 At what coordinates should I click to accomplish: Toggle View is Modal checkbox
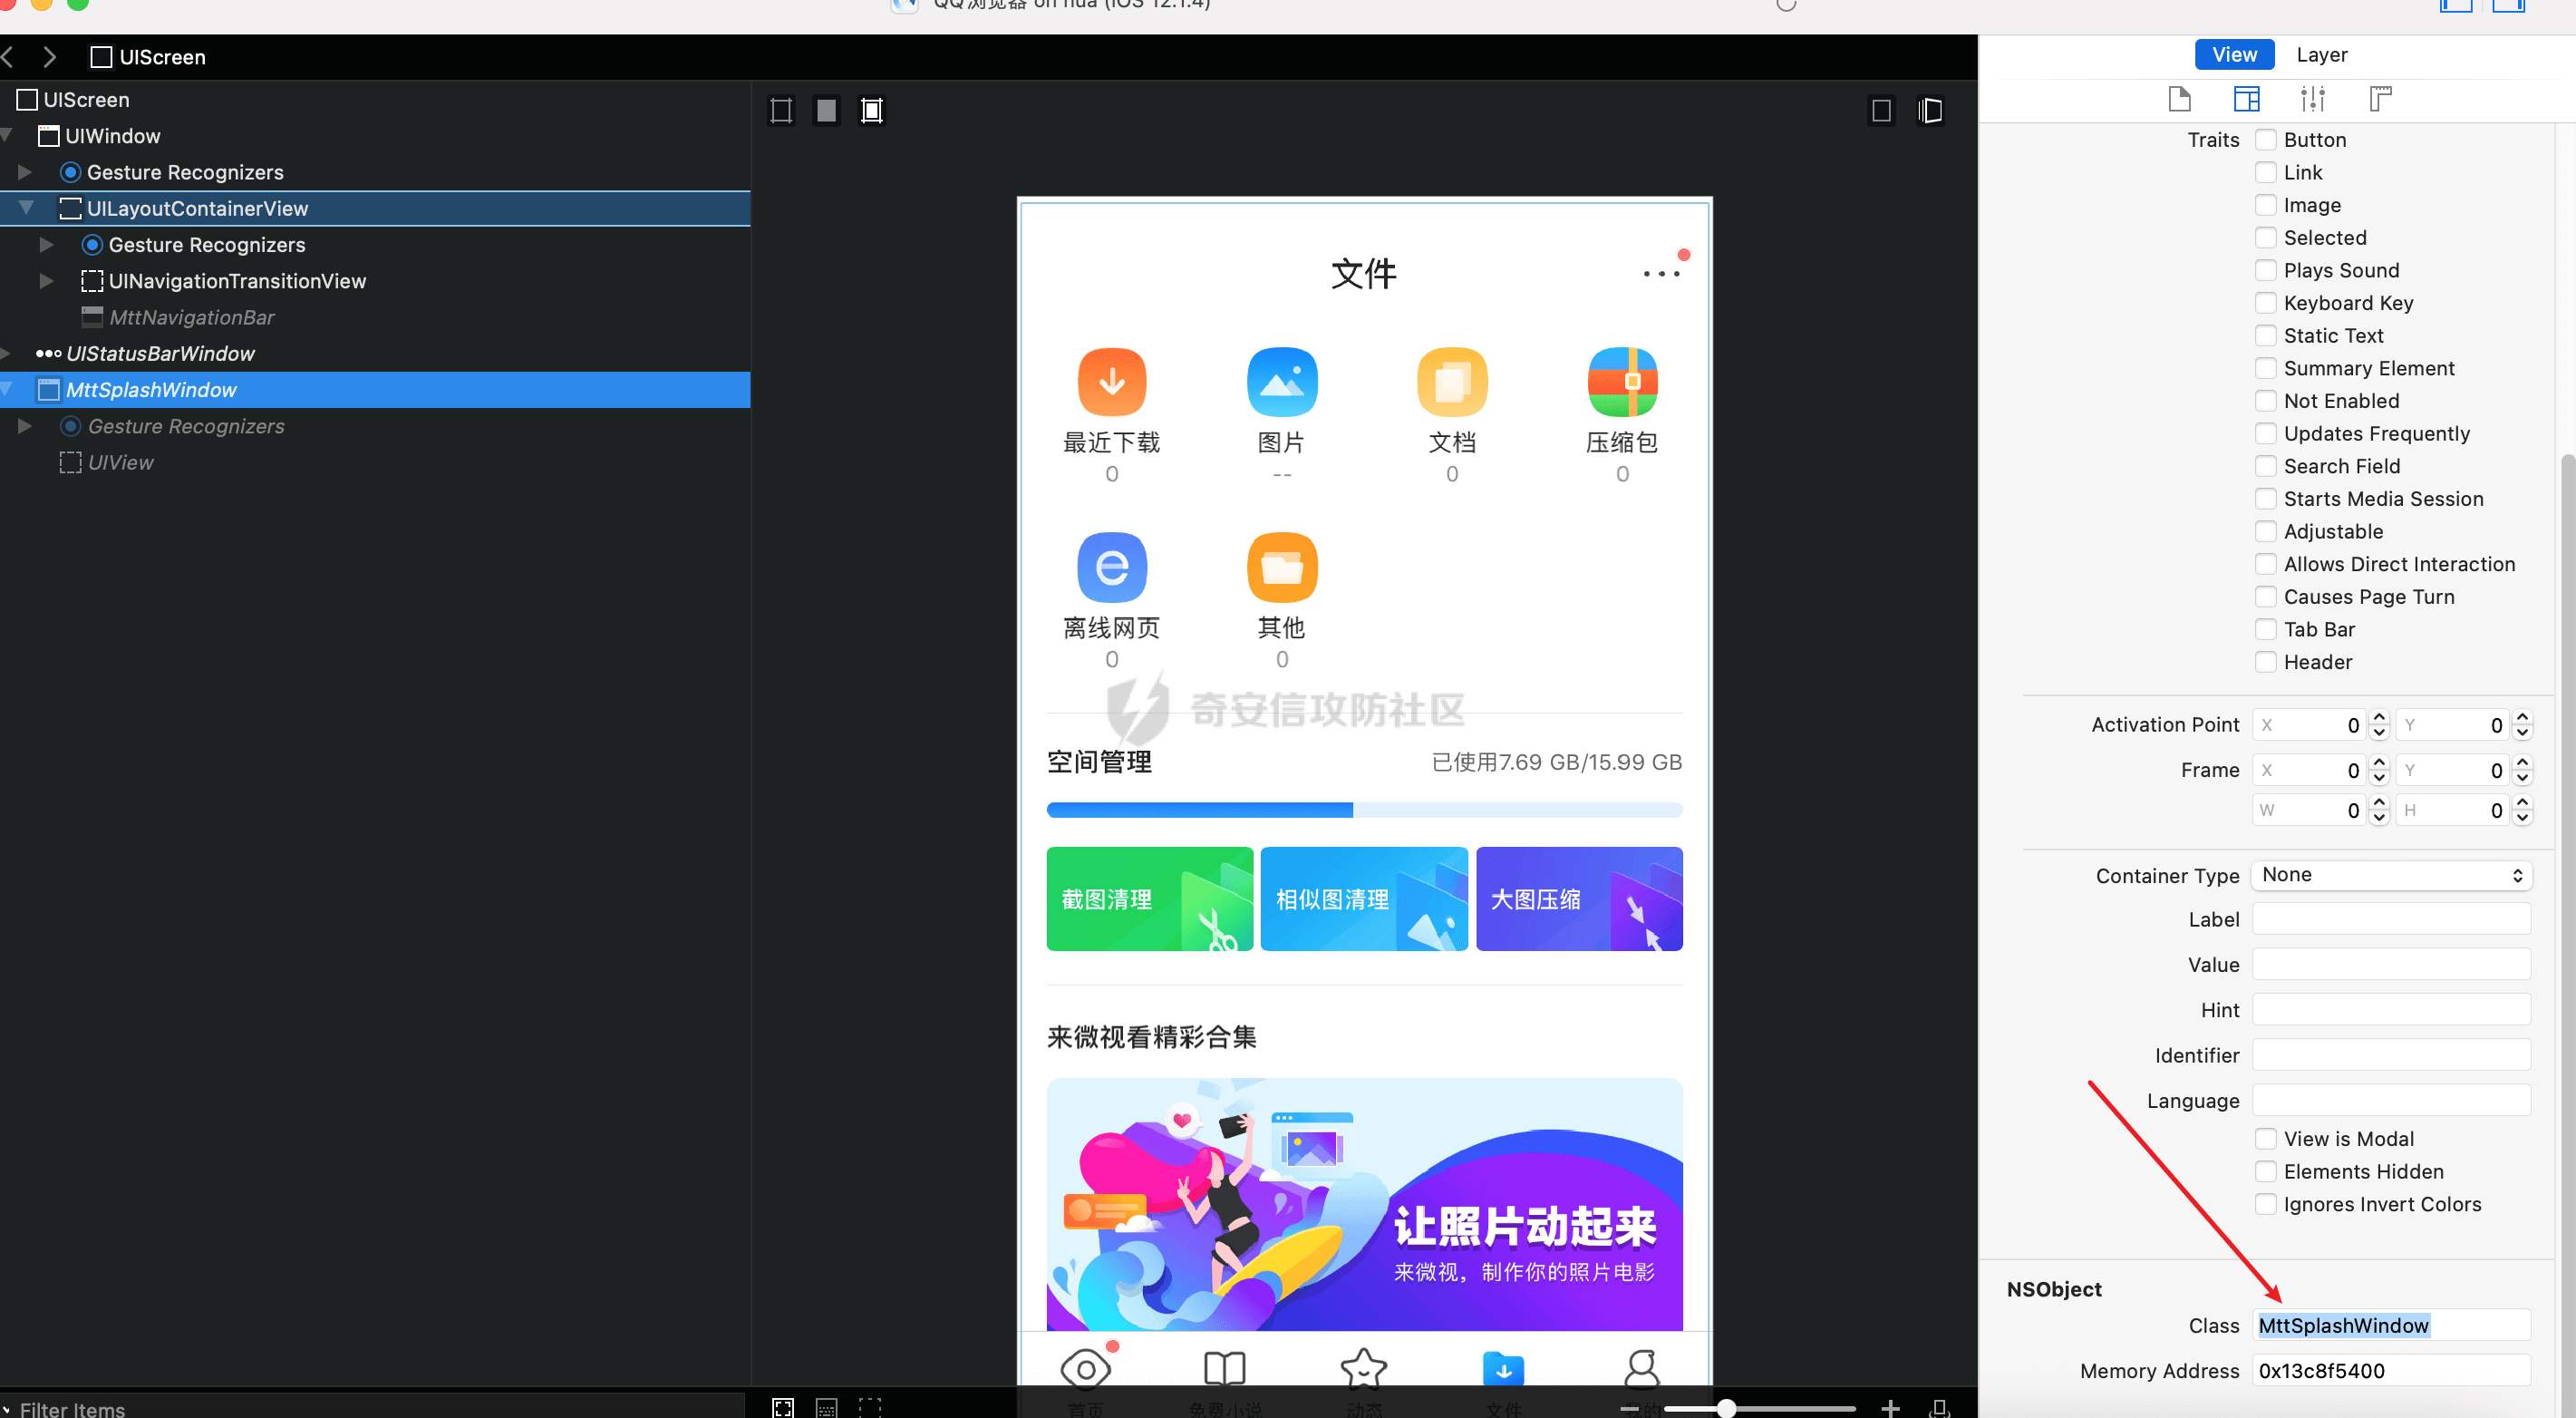coord(2266,1139)
